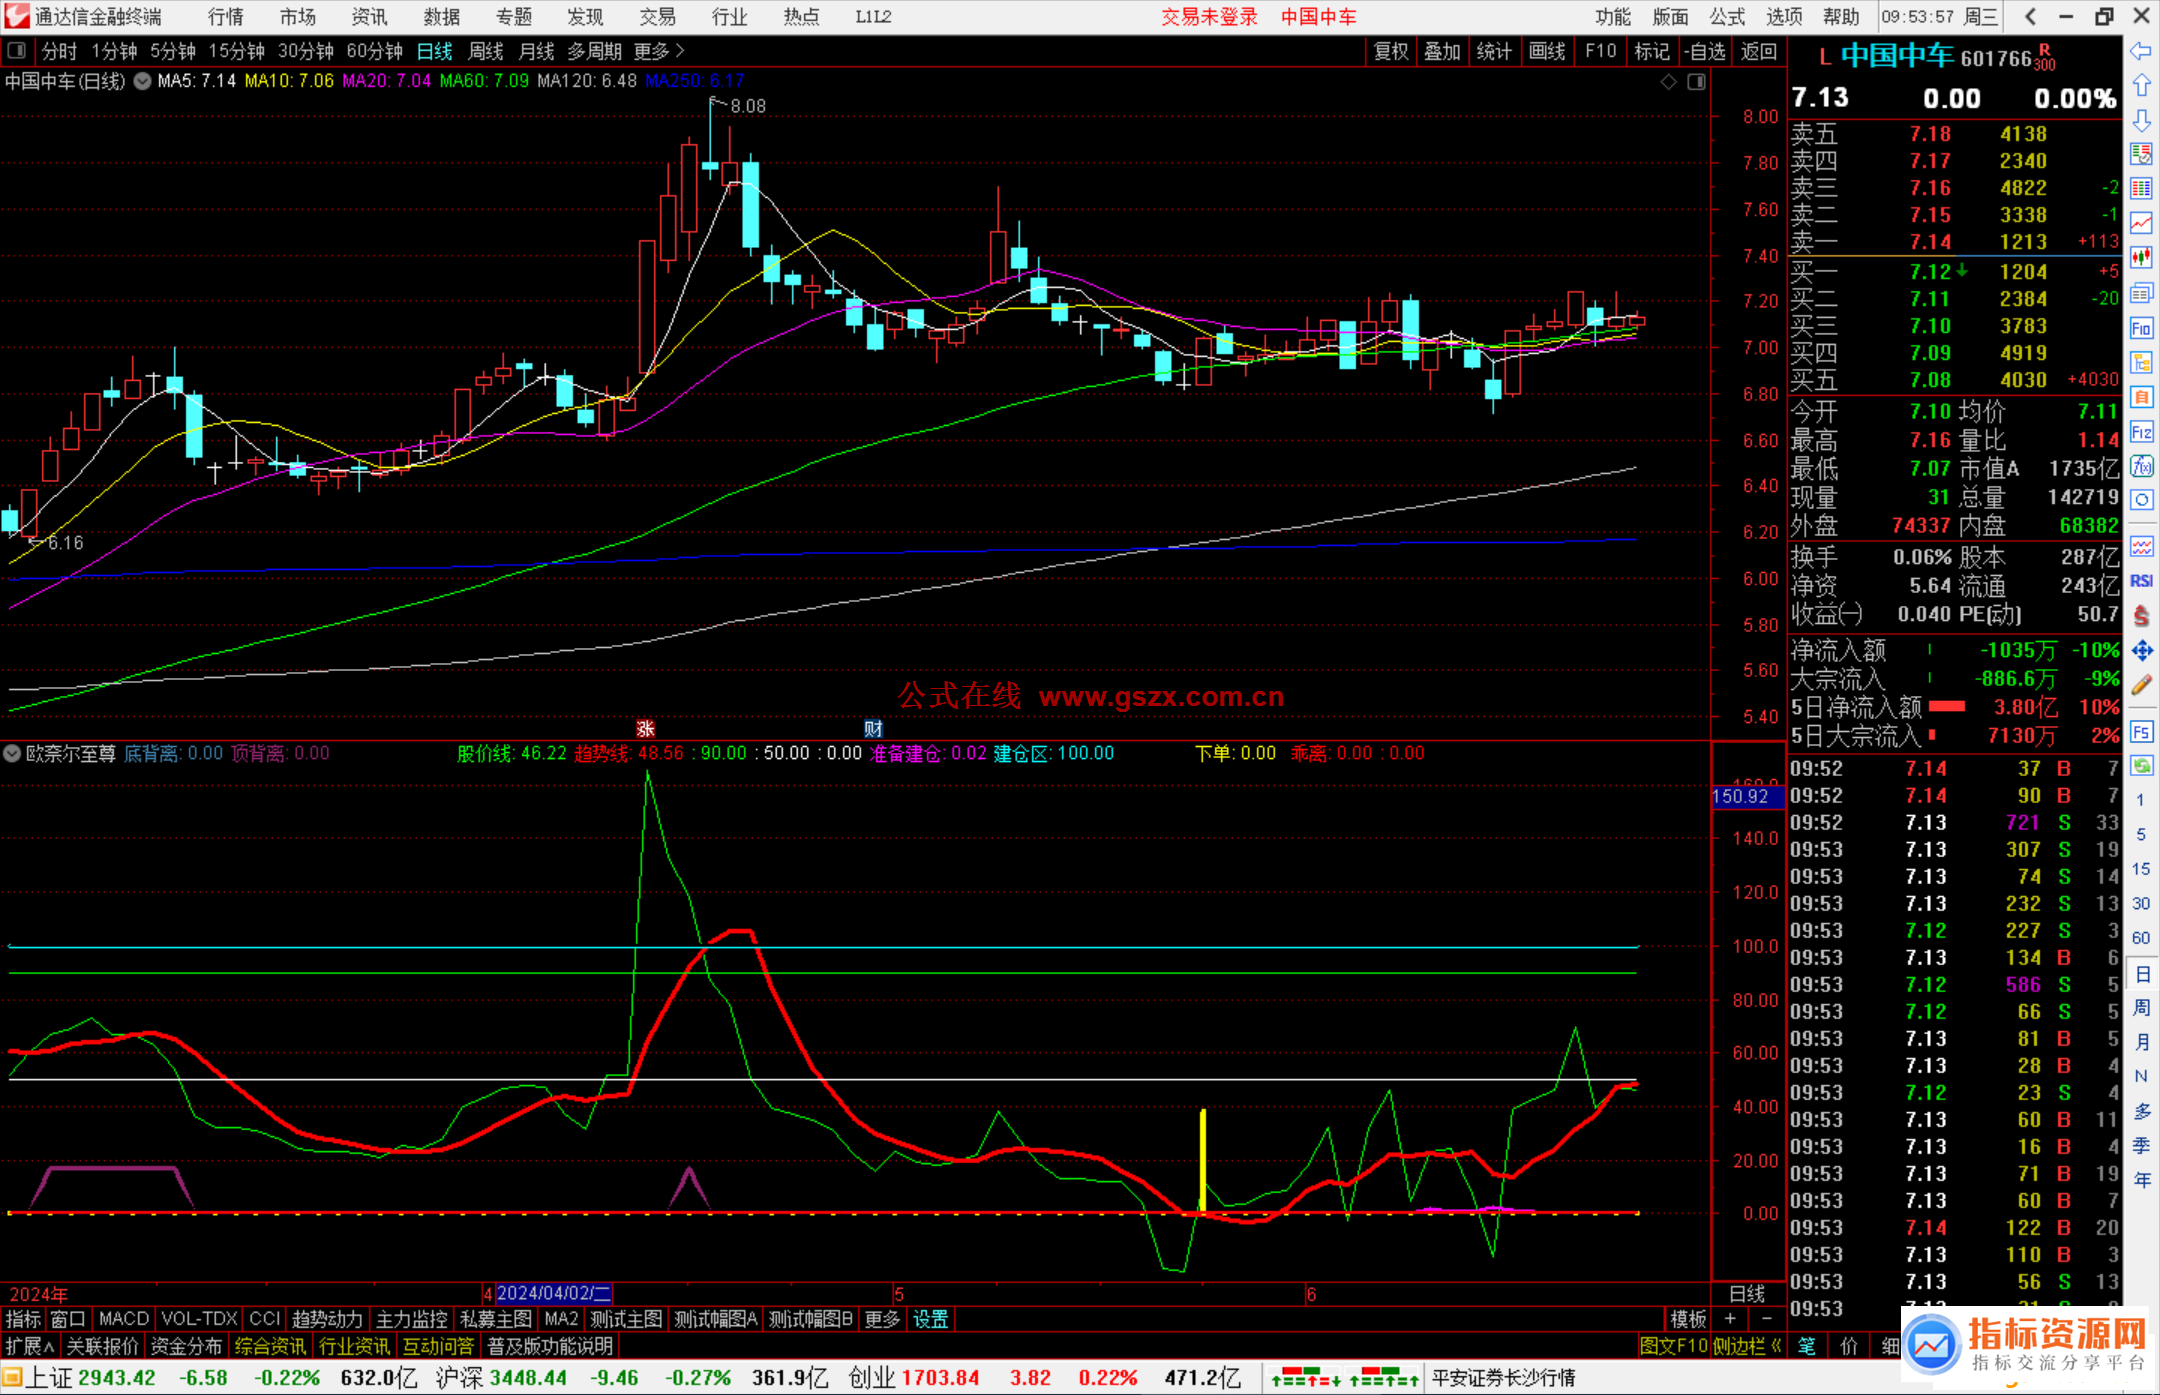The image size is (2160, 1395).
Task: Open the f(x) formula manager icon
Action: click(x=2141, y=466)
